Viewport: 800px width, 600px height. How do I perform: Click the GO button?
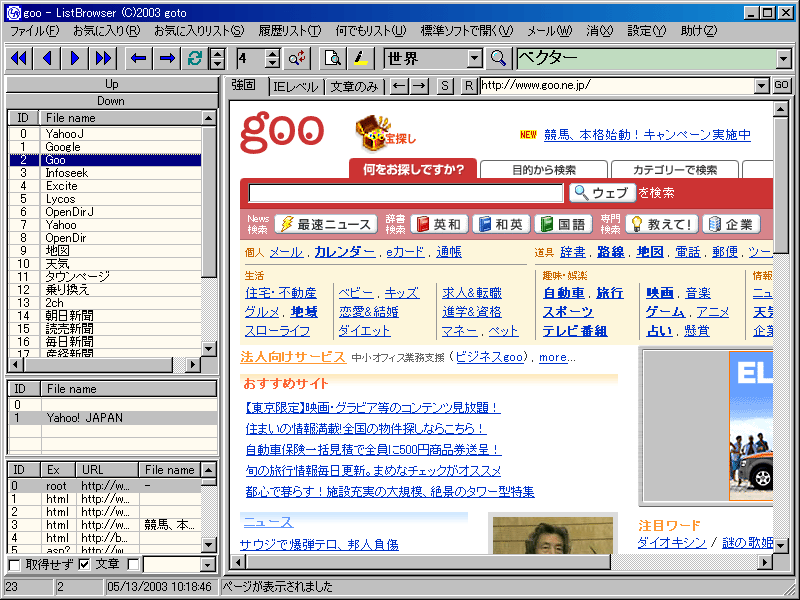(x=781, y=85)
